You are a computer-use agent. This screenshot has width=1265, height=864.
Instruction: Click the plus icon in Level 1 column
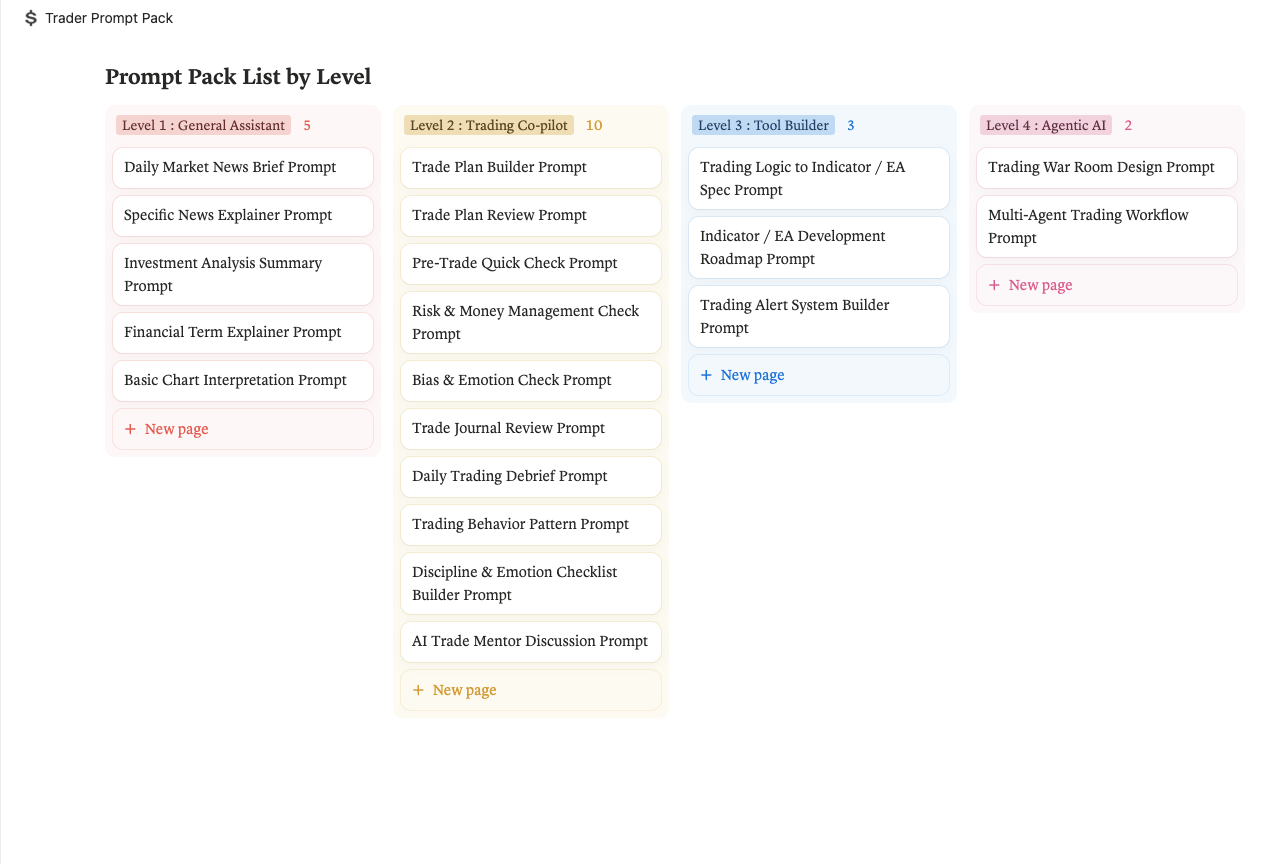coord(130,429)
